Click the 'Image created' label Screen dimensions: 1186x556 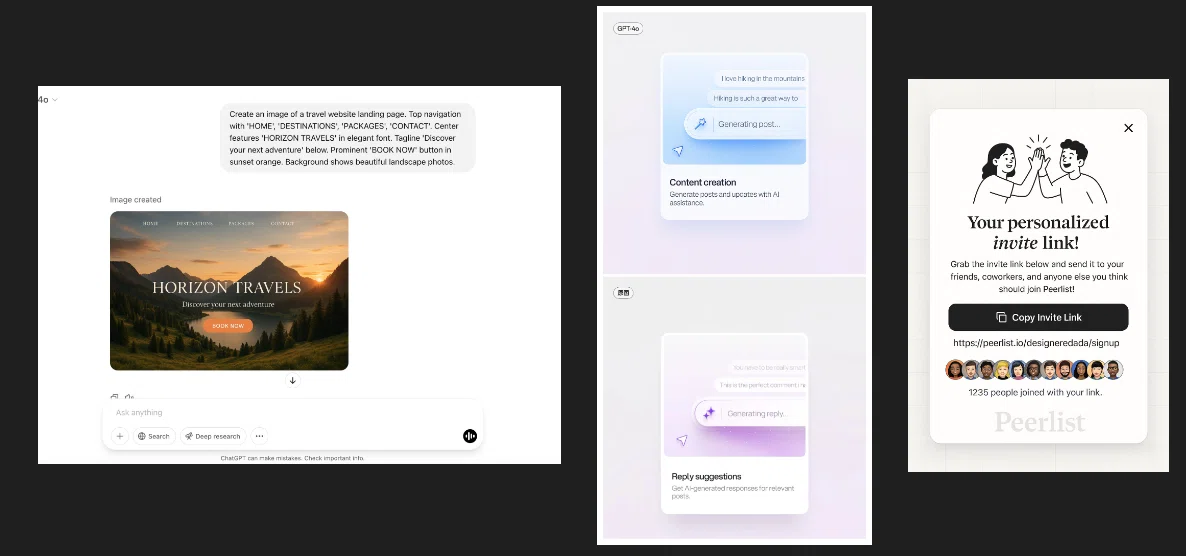point(135,200)
